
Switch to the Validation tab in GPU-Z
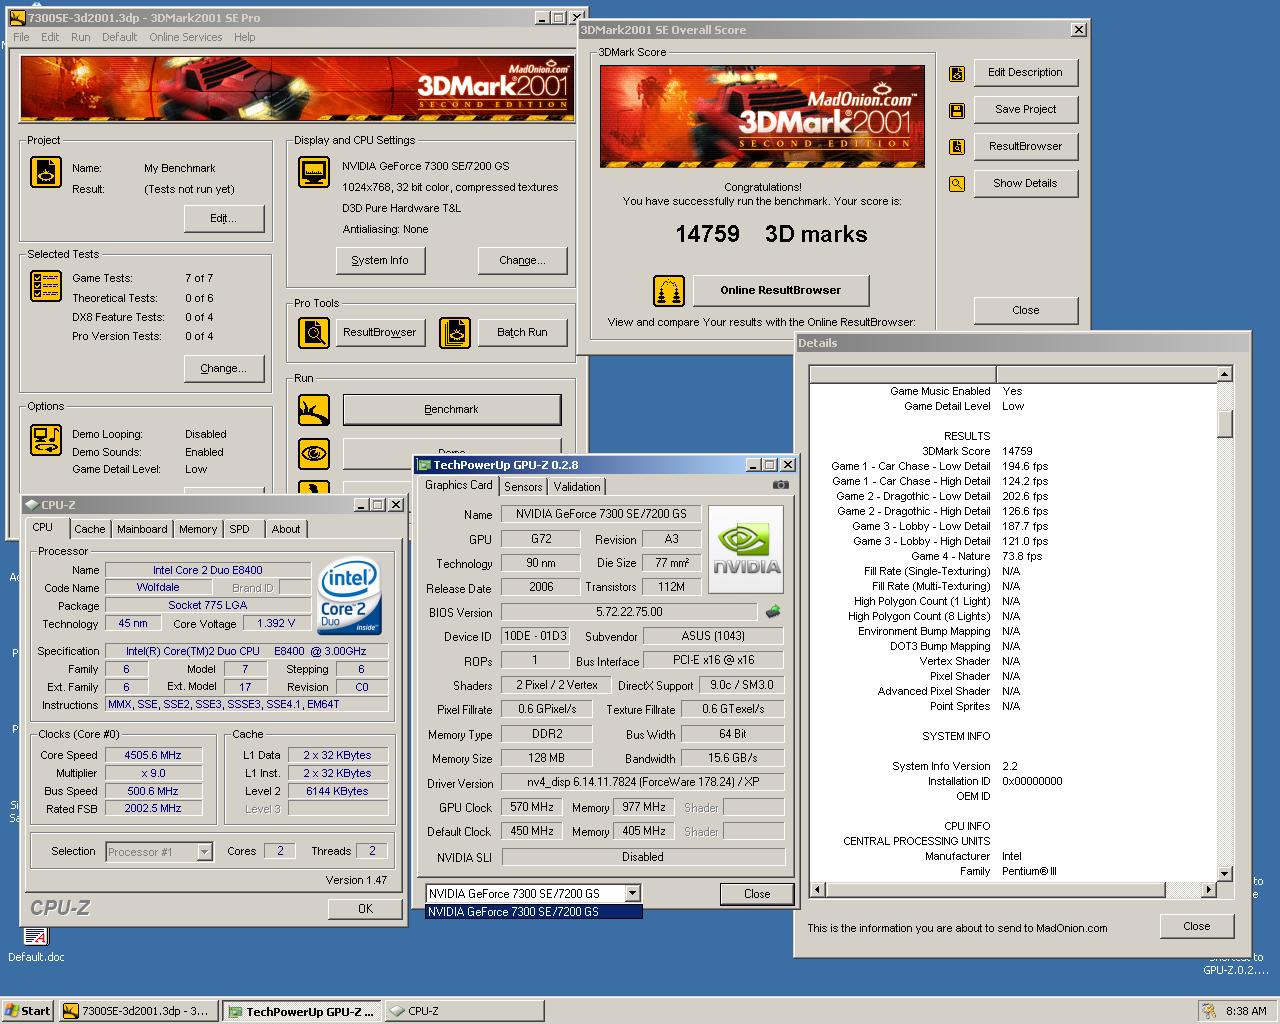point(577,487)
